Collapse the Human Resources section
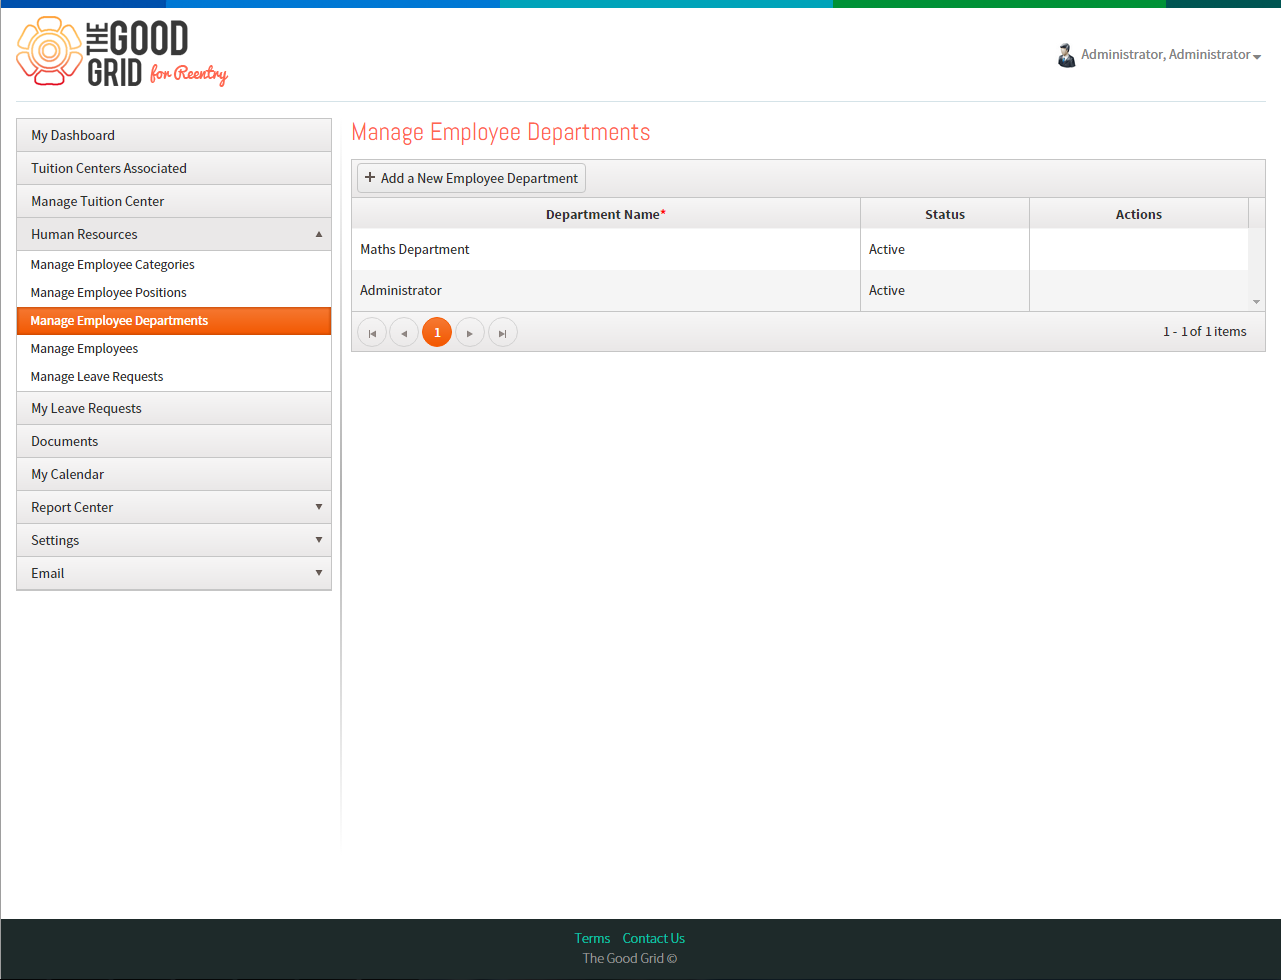This screenshot has width=1281, height=980. pos(174,234)
